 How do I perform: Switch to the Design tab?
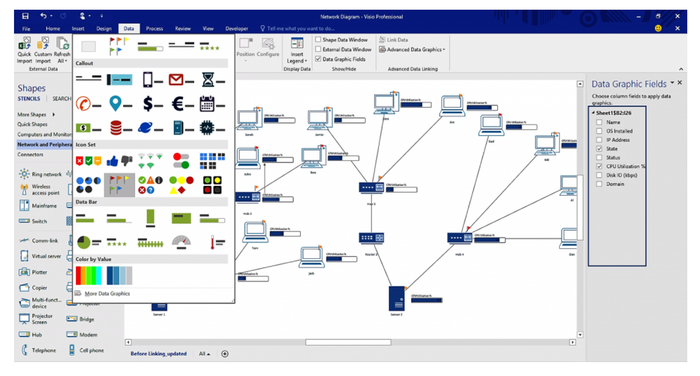104,29
